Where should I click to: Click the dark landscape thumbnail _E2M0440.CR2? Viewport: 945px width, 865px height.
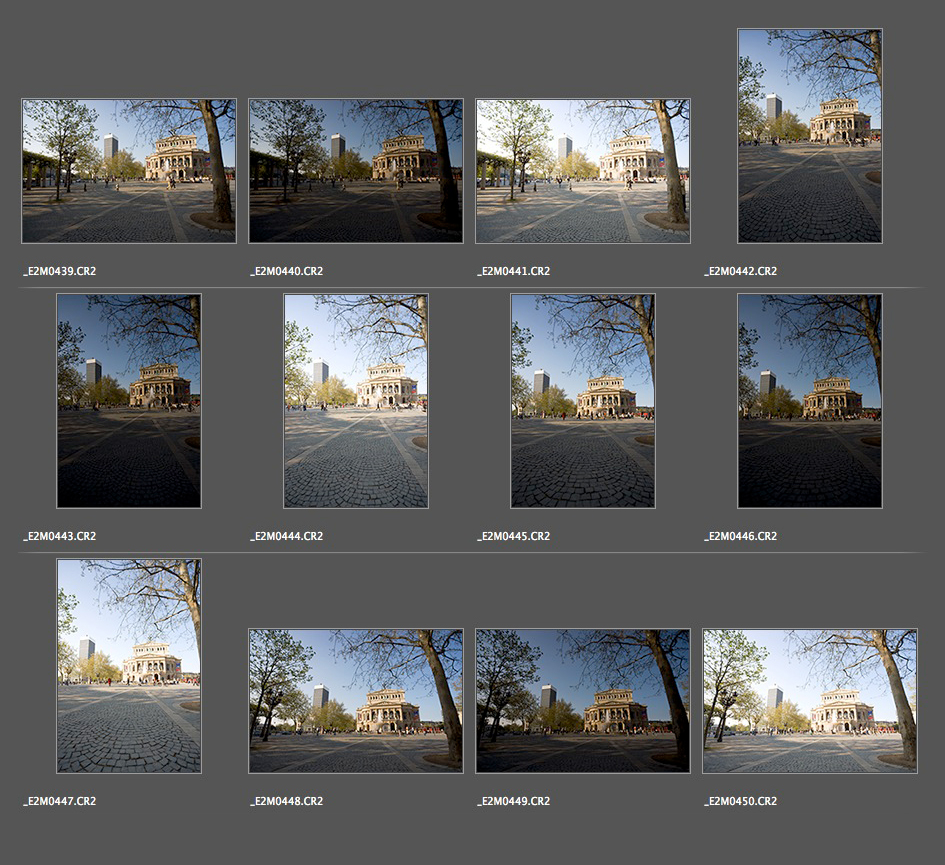point(356,171)
